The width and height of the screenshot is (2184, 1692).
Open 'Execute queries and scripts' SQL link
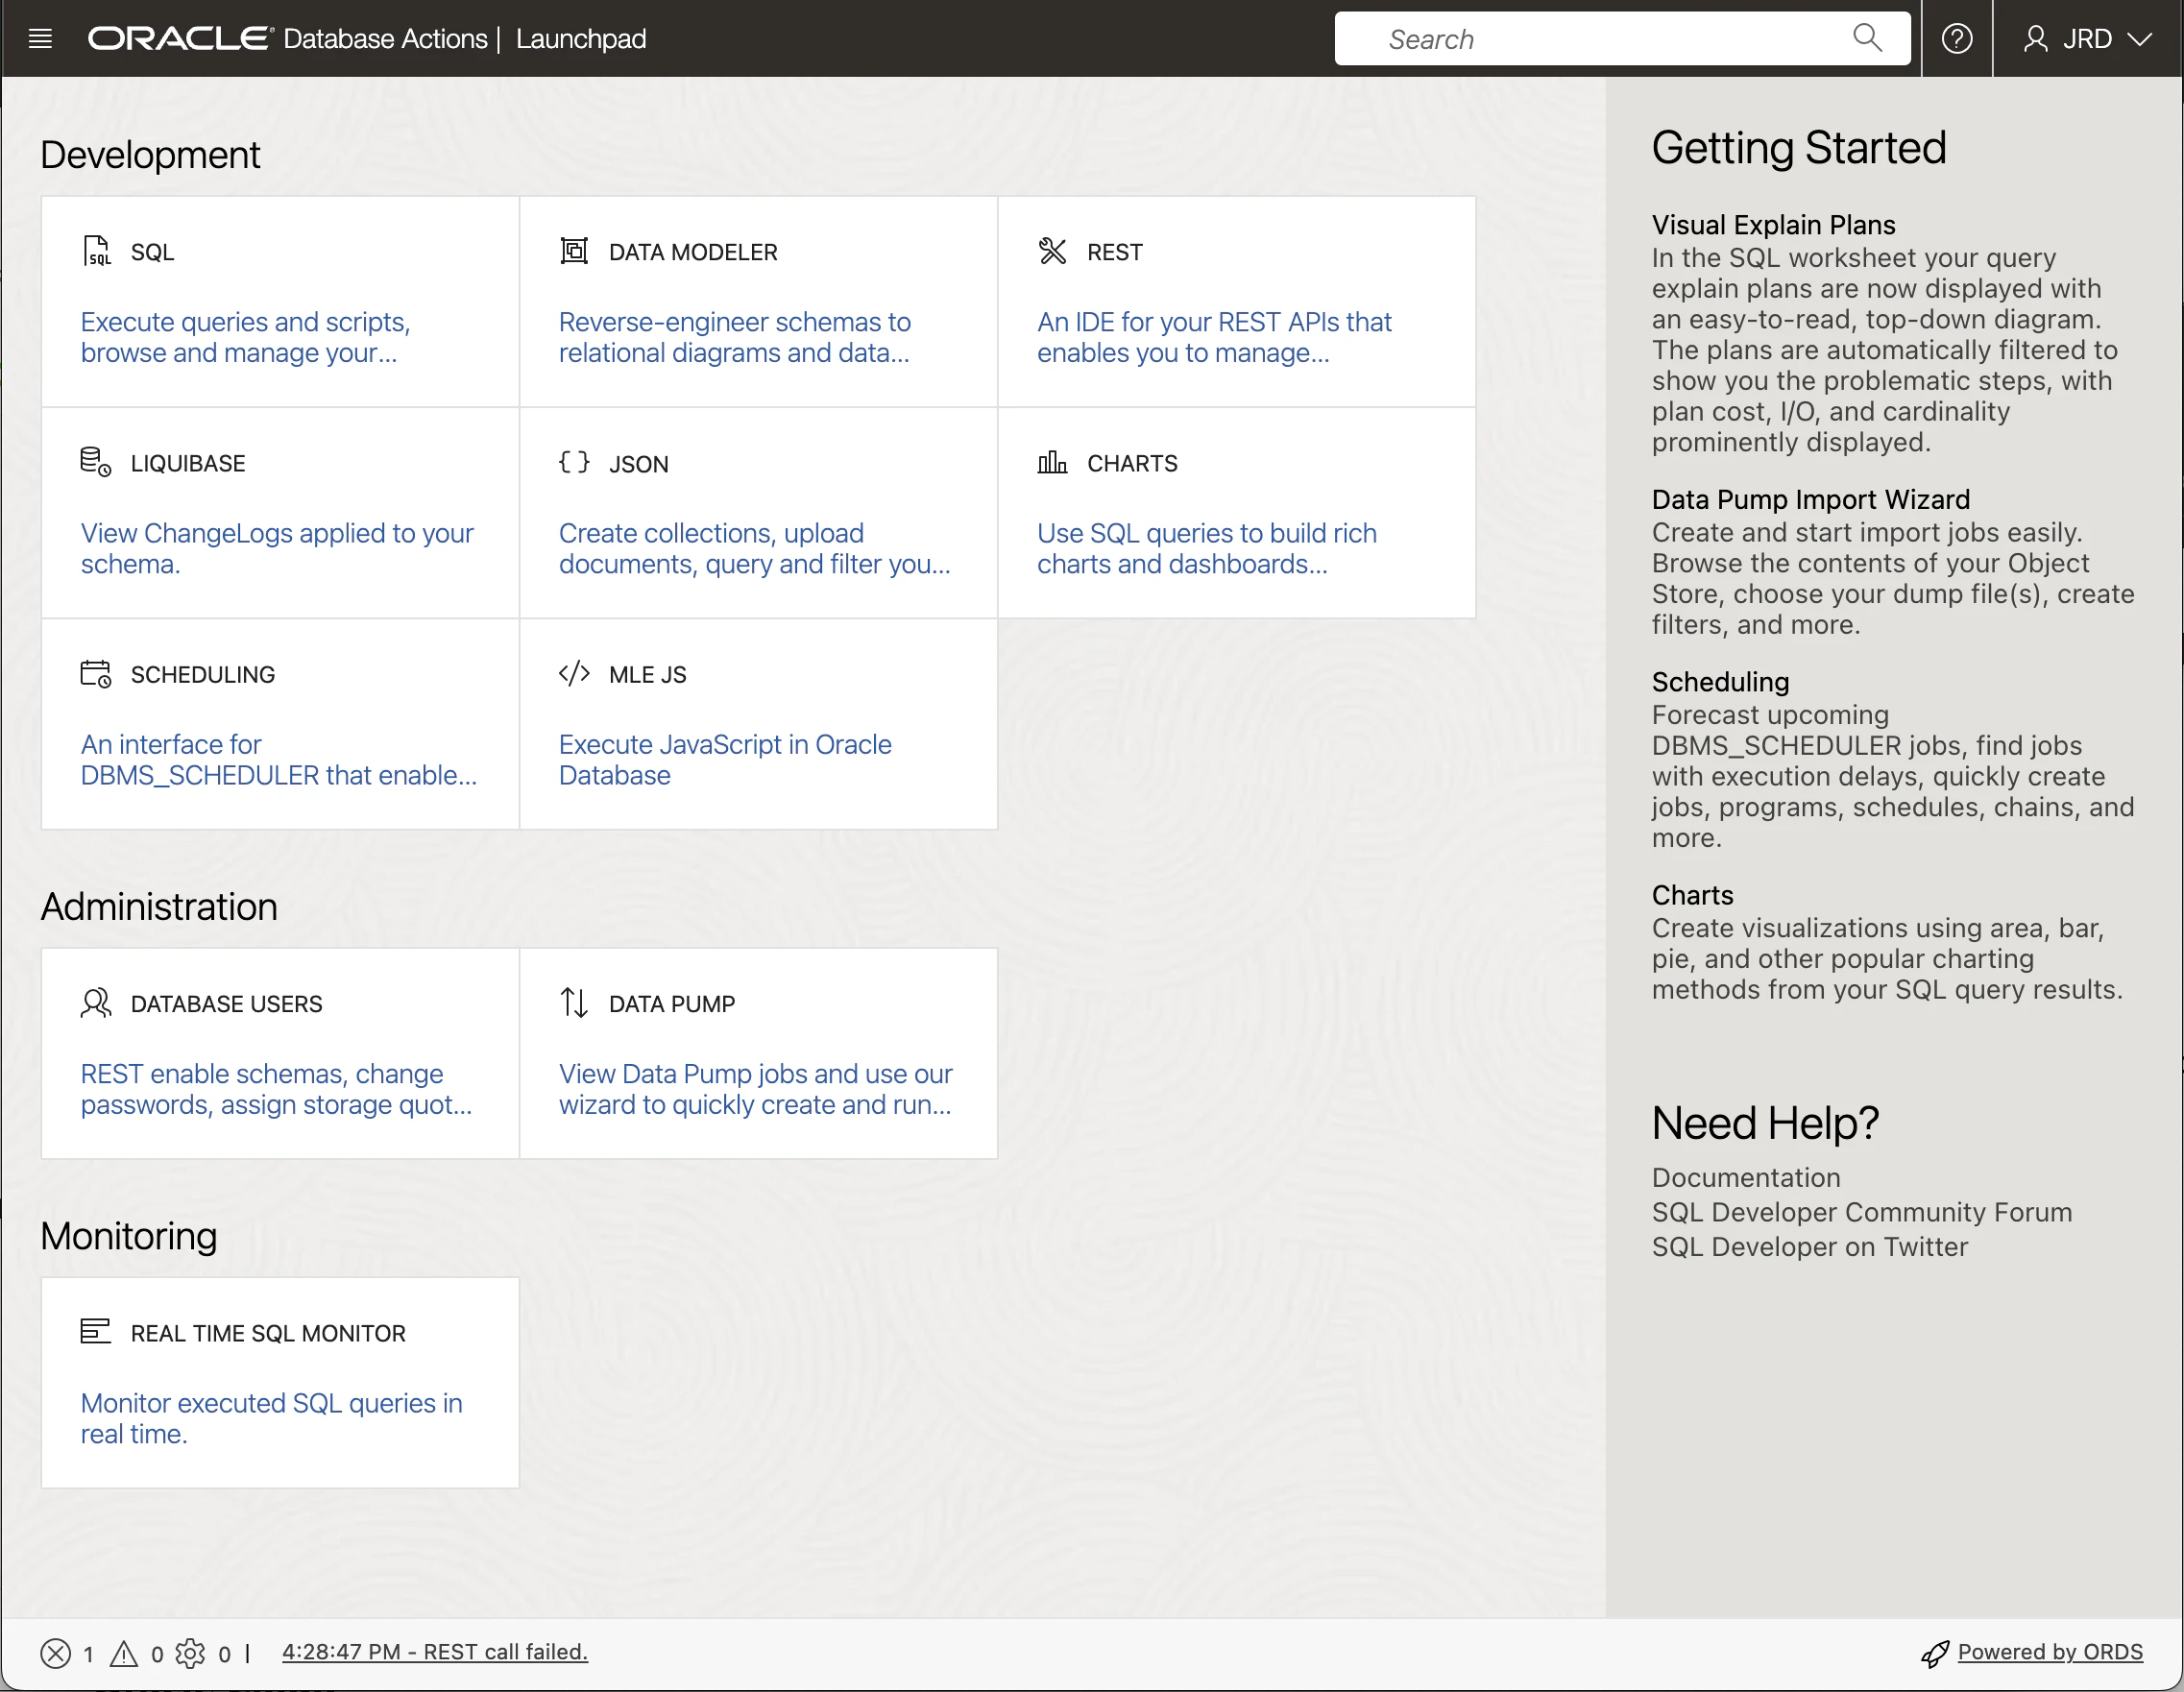pyautogui.click(x=246, y=337)
